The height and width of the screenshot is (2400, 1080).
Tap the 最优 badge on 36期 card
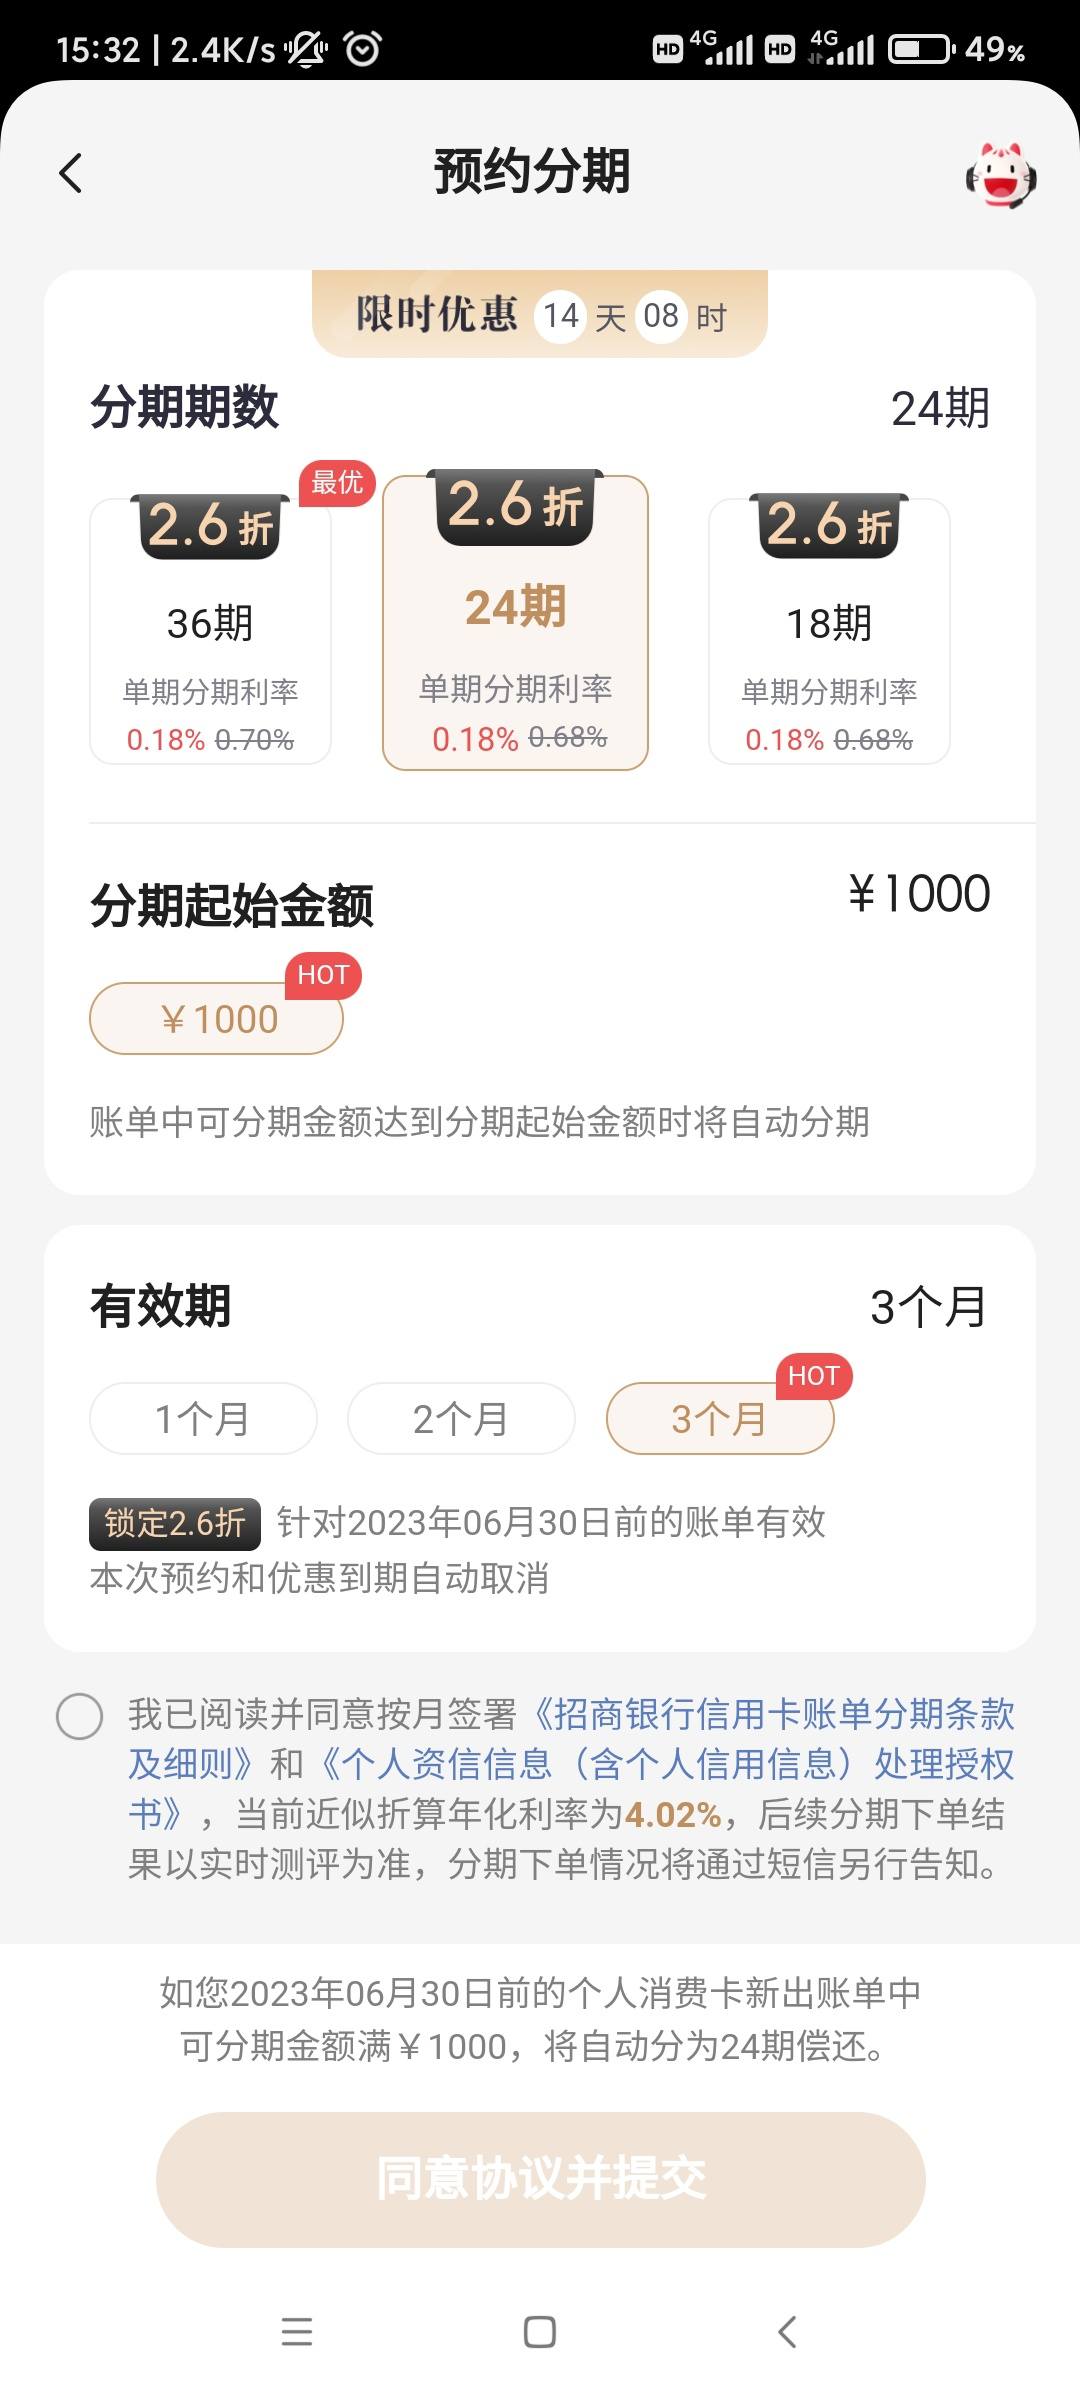(x=337, y=483)
